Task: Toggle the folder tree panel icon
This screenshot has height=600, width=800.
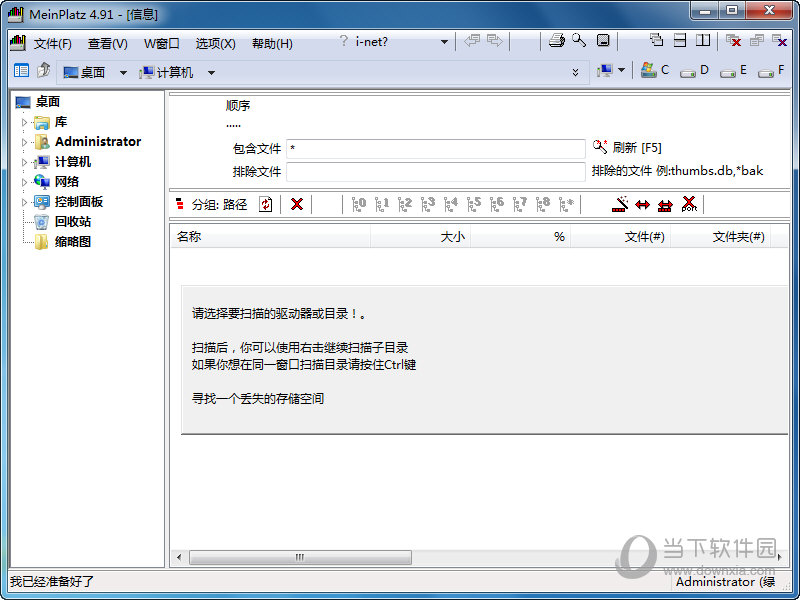Action: pyautogui.click(x=21, y=70)
